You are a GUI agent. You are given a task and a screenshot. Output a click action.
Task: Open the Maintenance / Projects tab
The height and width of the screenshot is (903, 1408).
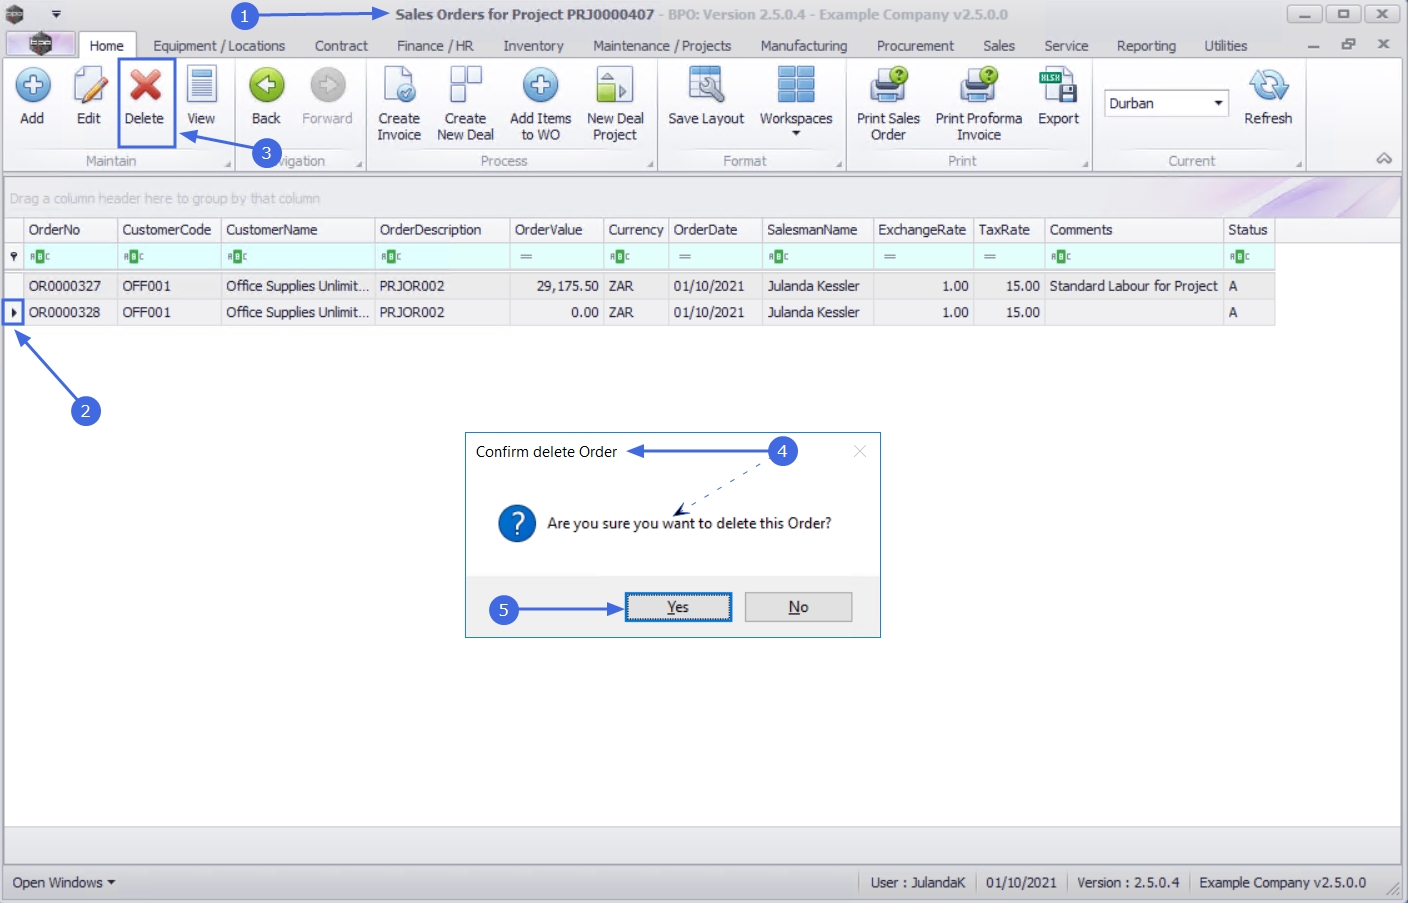(662, 46)
